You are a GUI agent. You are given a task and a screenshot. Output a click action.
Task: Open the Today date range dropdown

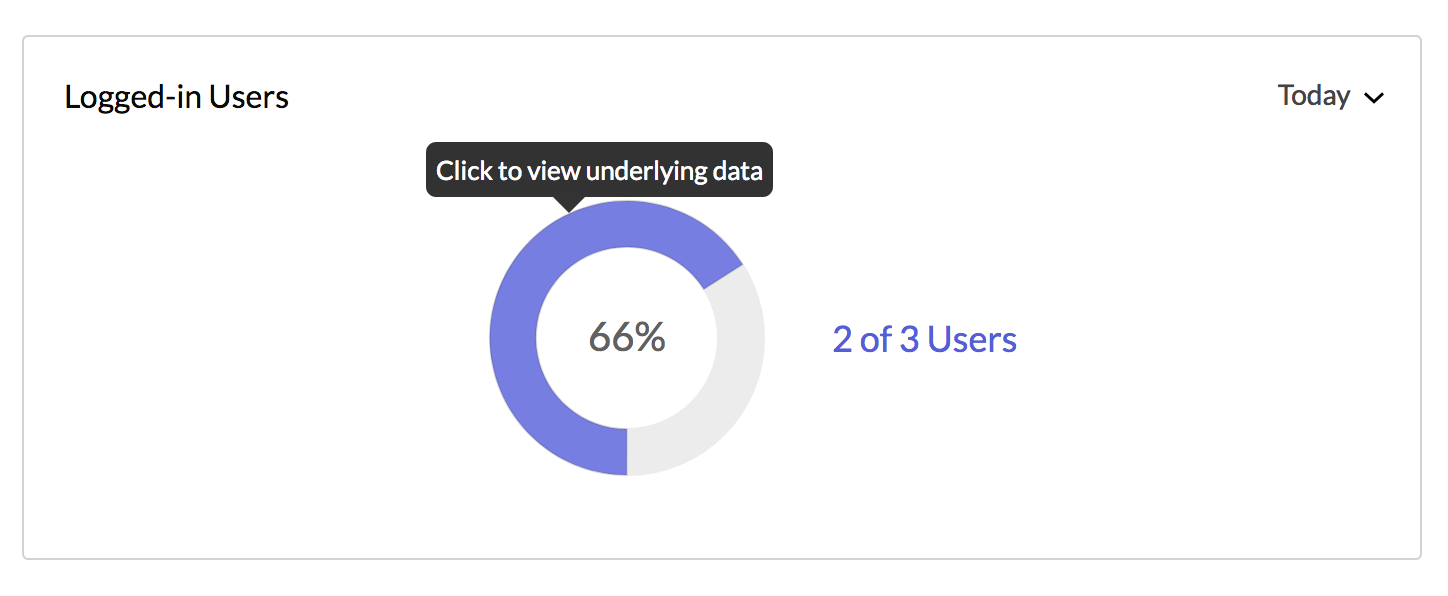coord(1330,96)
